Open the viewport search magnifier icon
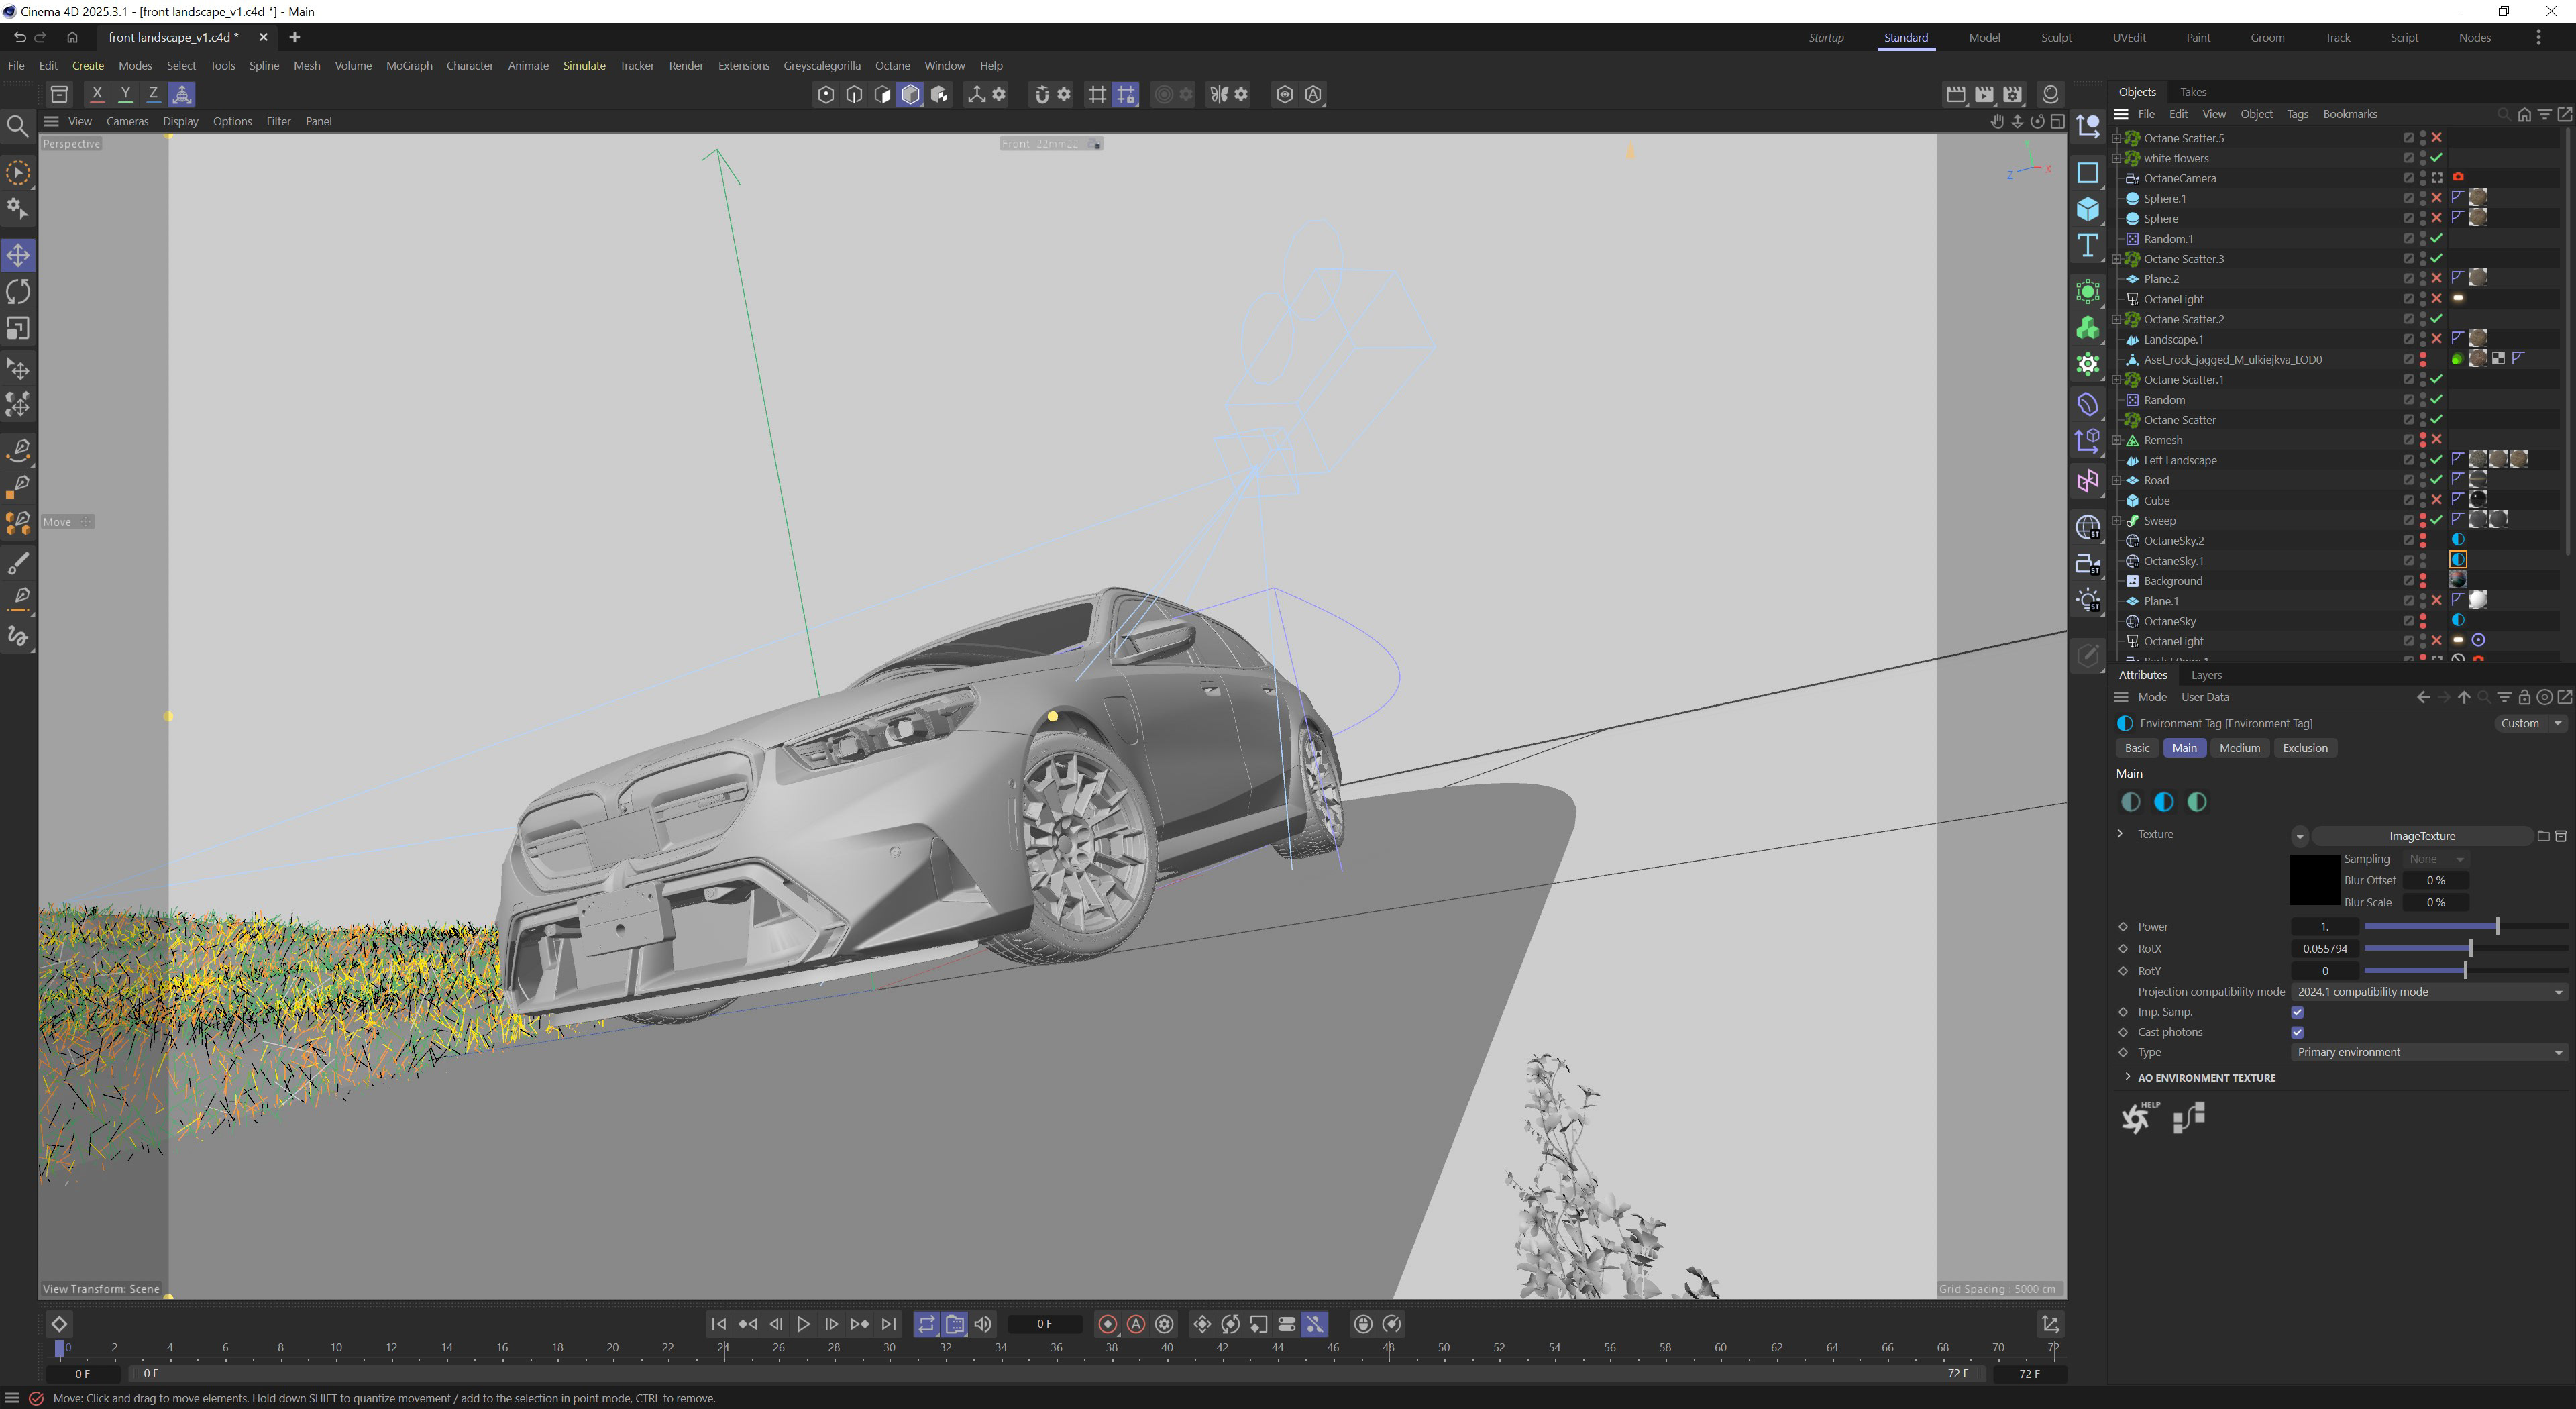The width and height of the screenshot is (2576, 1409). click(x=17, y=126)
